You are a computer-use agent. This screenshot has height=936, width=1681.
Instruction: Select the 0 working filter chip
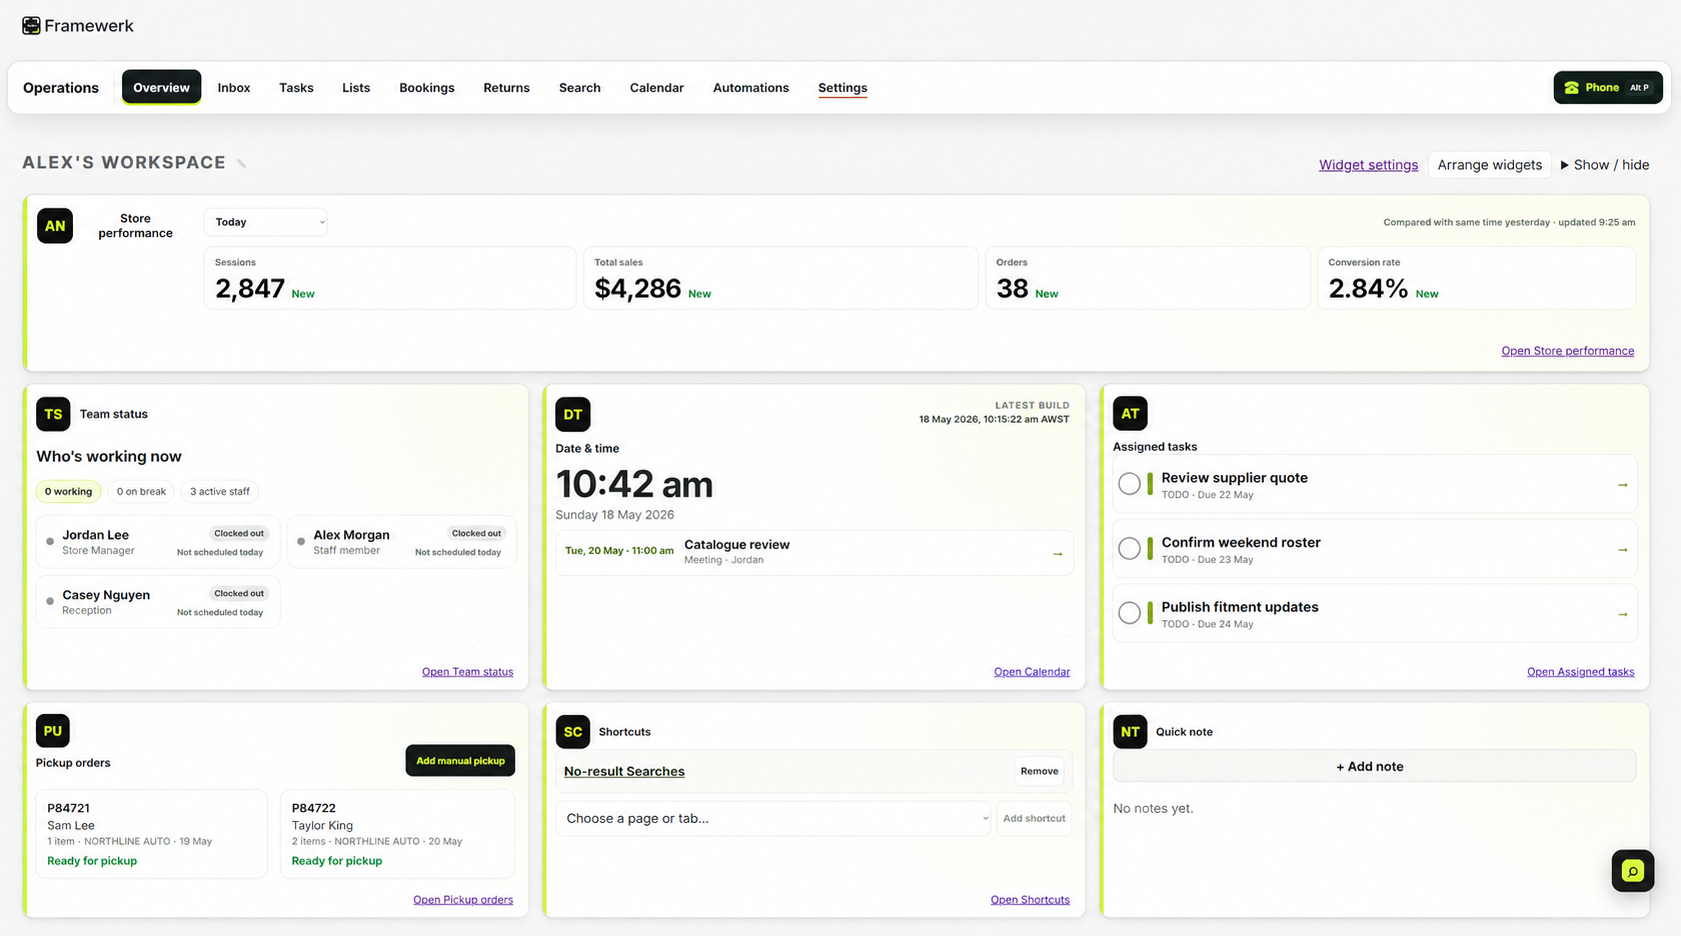(x=68, y=491)
